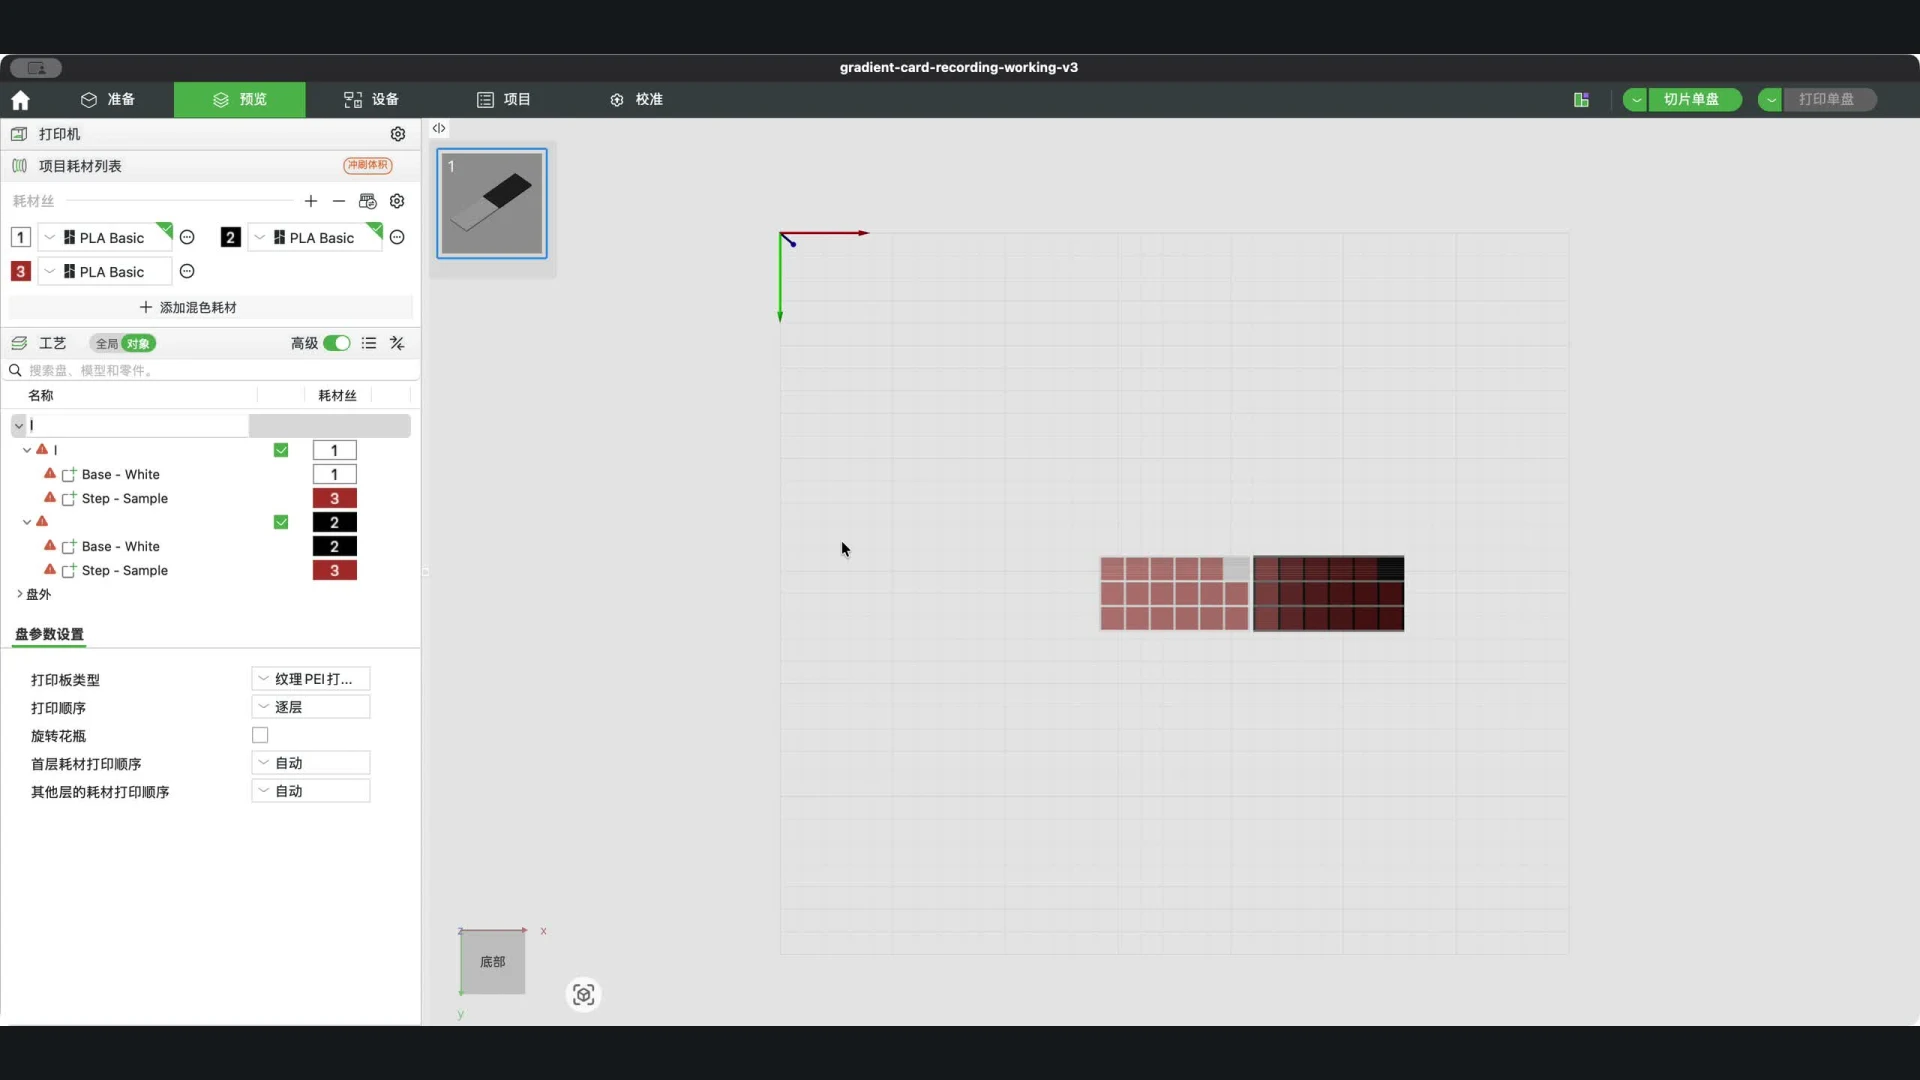Expand the 盘外 tree node
Image resolution: width=1920 pixels, height=1080 pixels.
[20, 594]
